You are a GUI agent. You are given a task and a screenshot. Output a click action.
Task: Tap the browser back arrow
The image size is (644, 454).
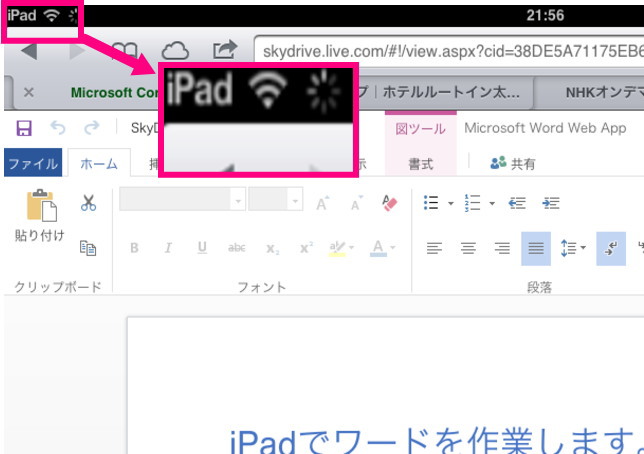click(x=30, y=51)
